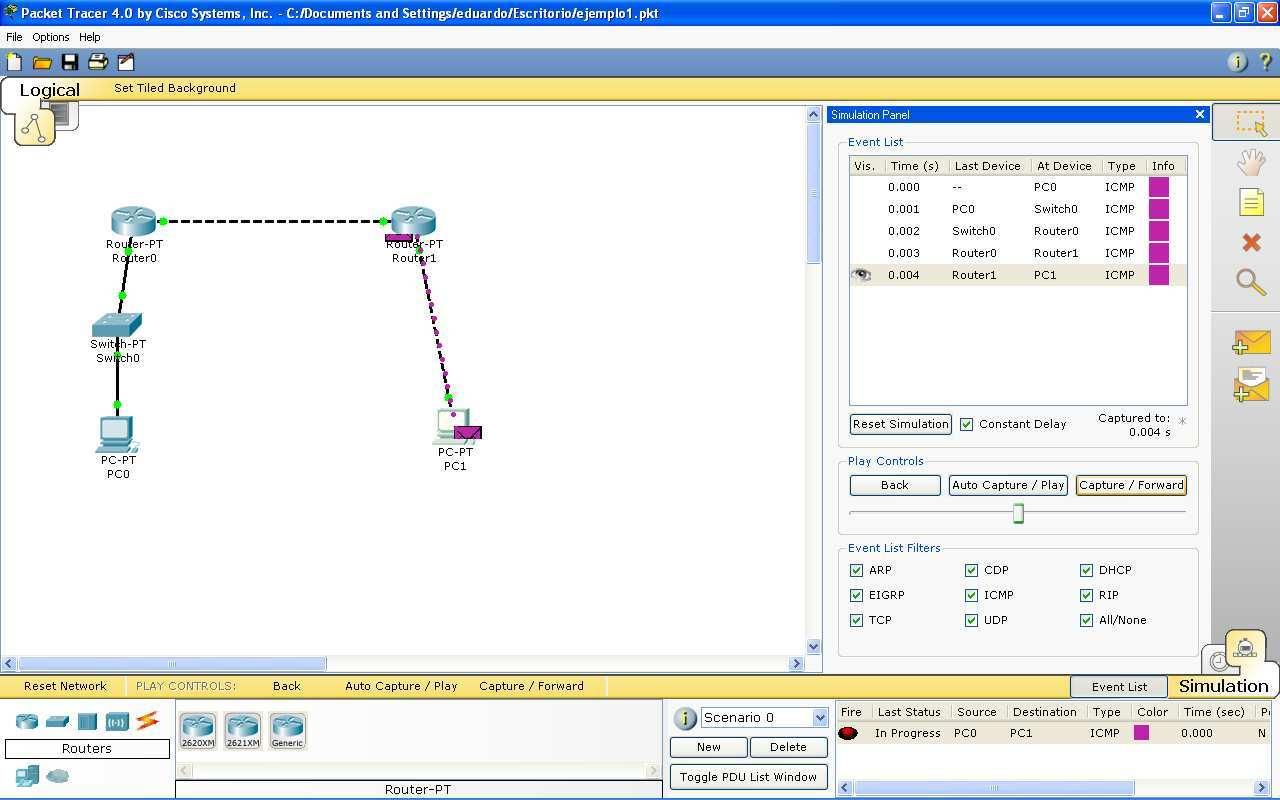1280x800 pixels.
Task: Click Delete scenario button
Action: [788, 747]
